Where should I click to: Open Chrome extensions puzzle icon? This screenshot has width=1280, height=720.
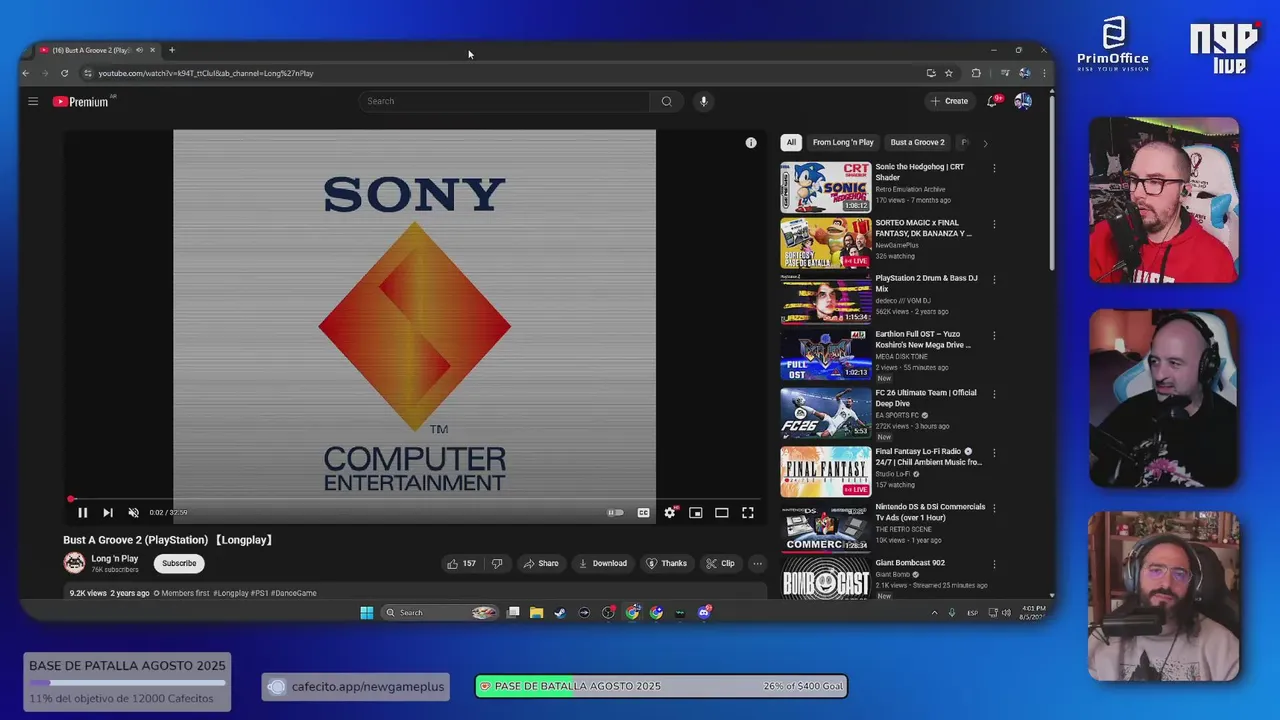pos(976,73)
